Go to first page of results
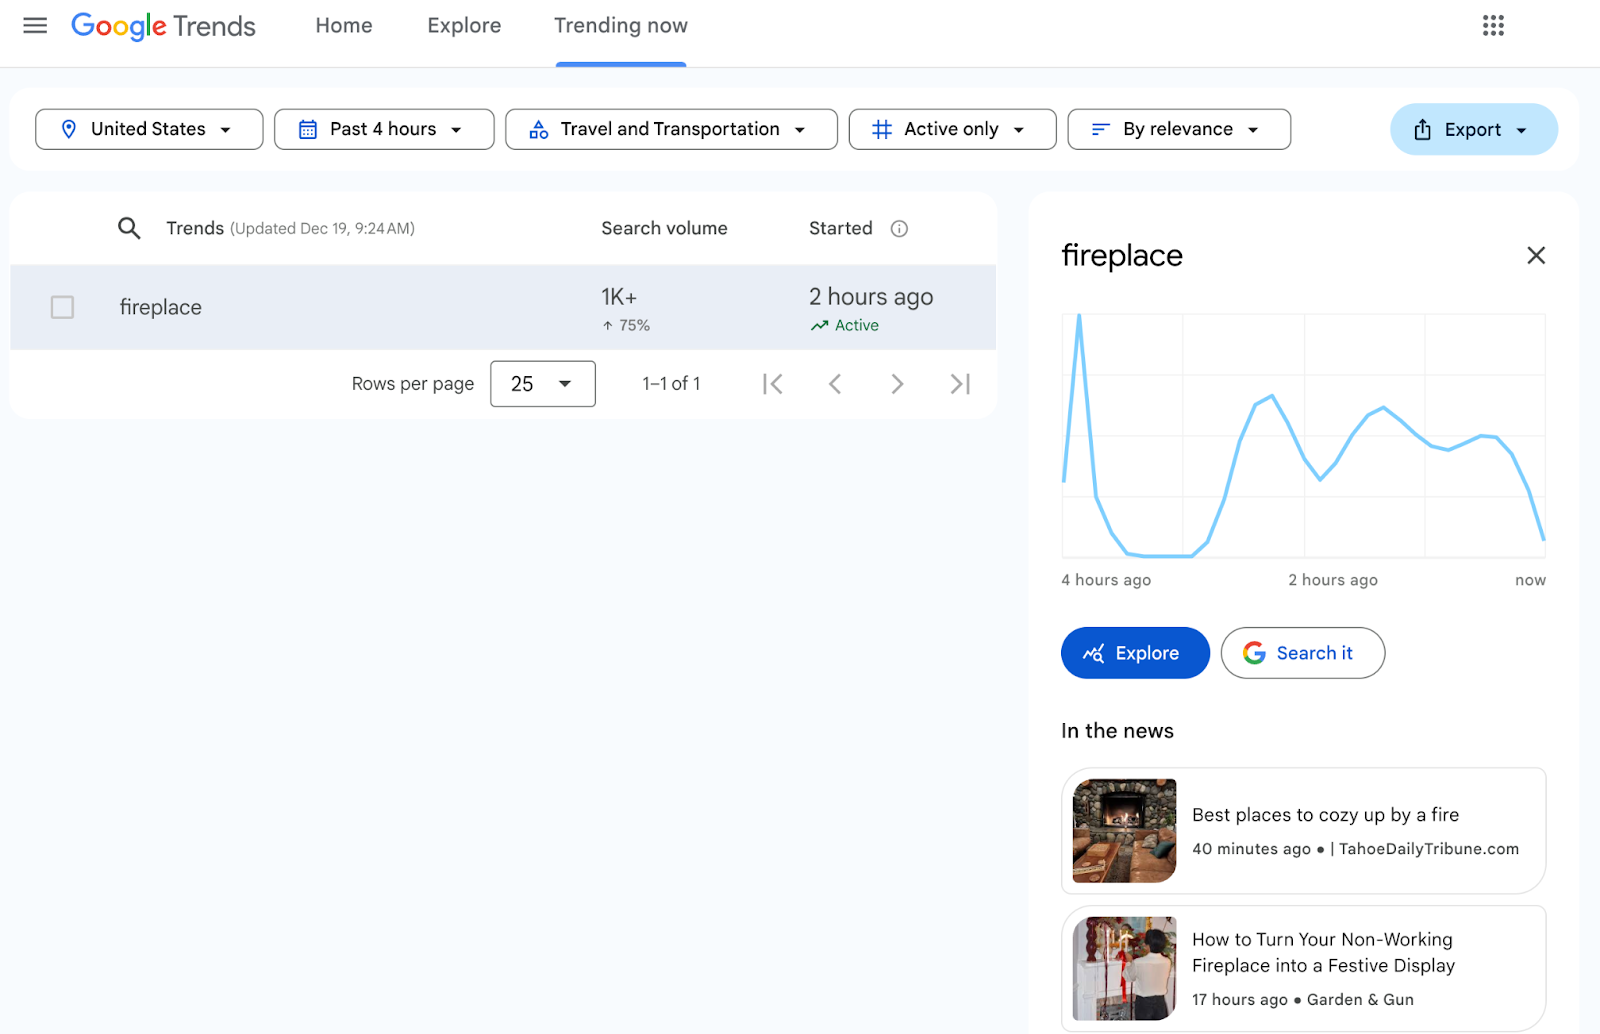 tap(772, 384)
